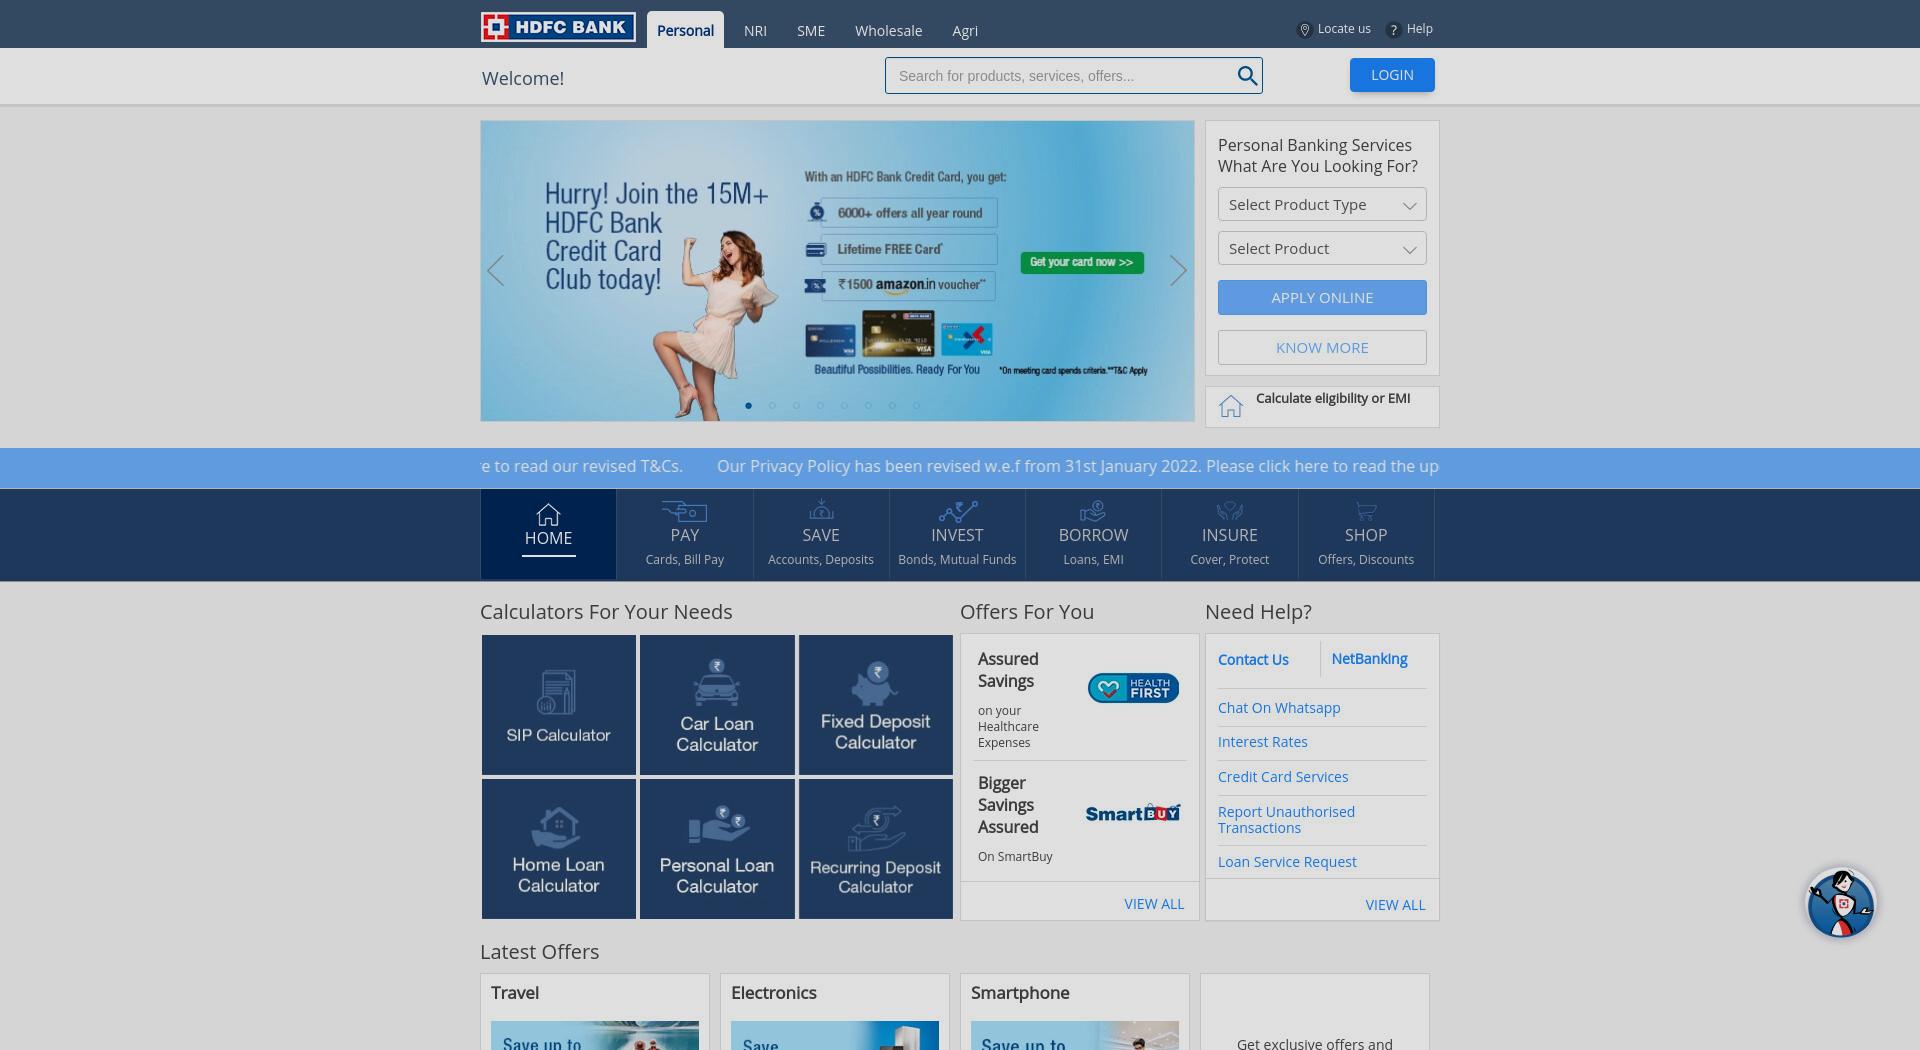Open Interest Rates link

coord(1262,742)
